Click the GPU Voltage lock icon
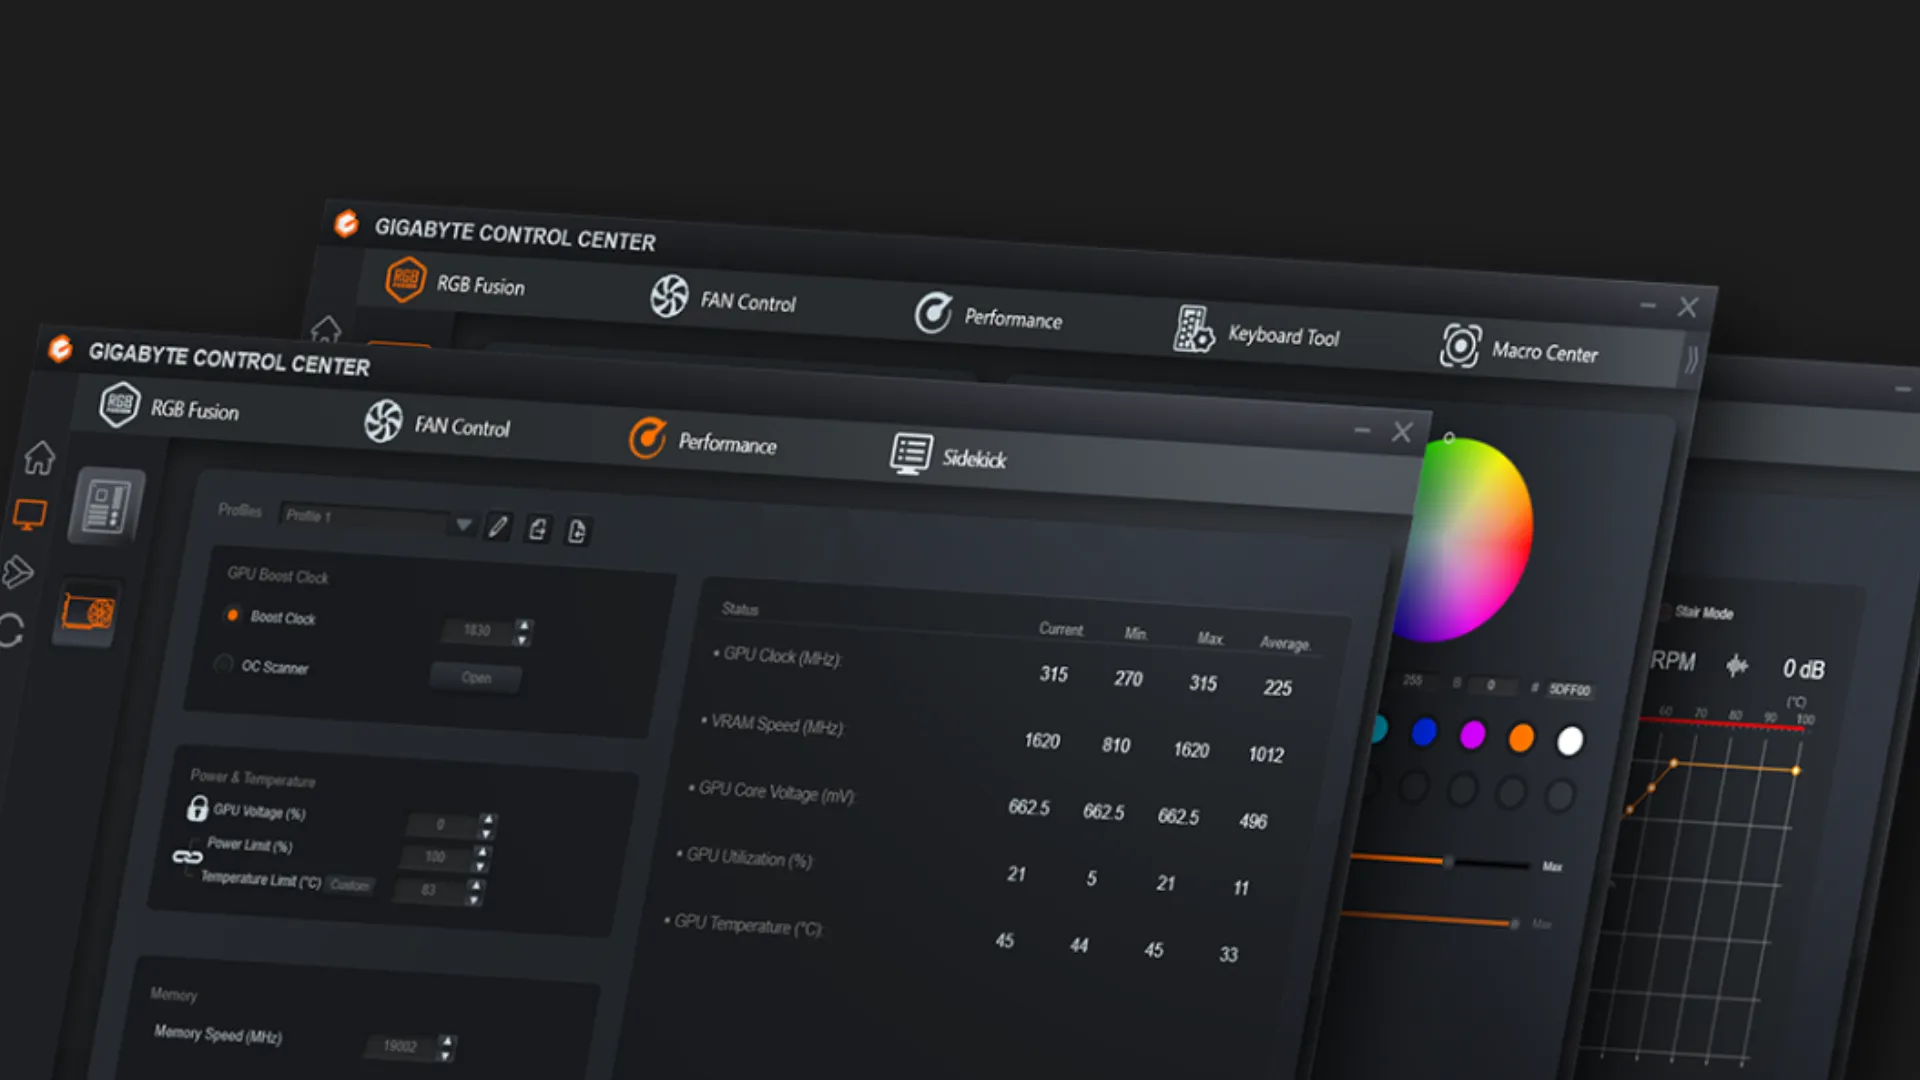The height and width of the screenshot is (1080, 1920). pyautogui.click(x=197, y=808)
